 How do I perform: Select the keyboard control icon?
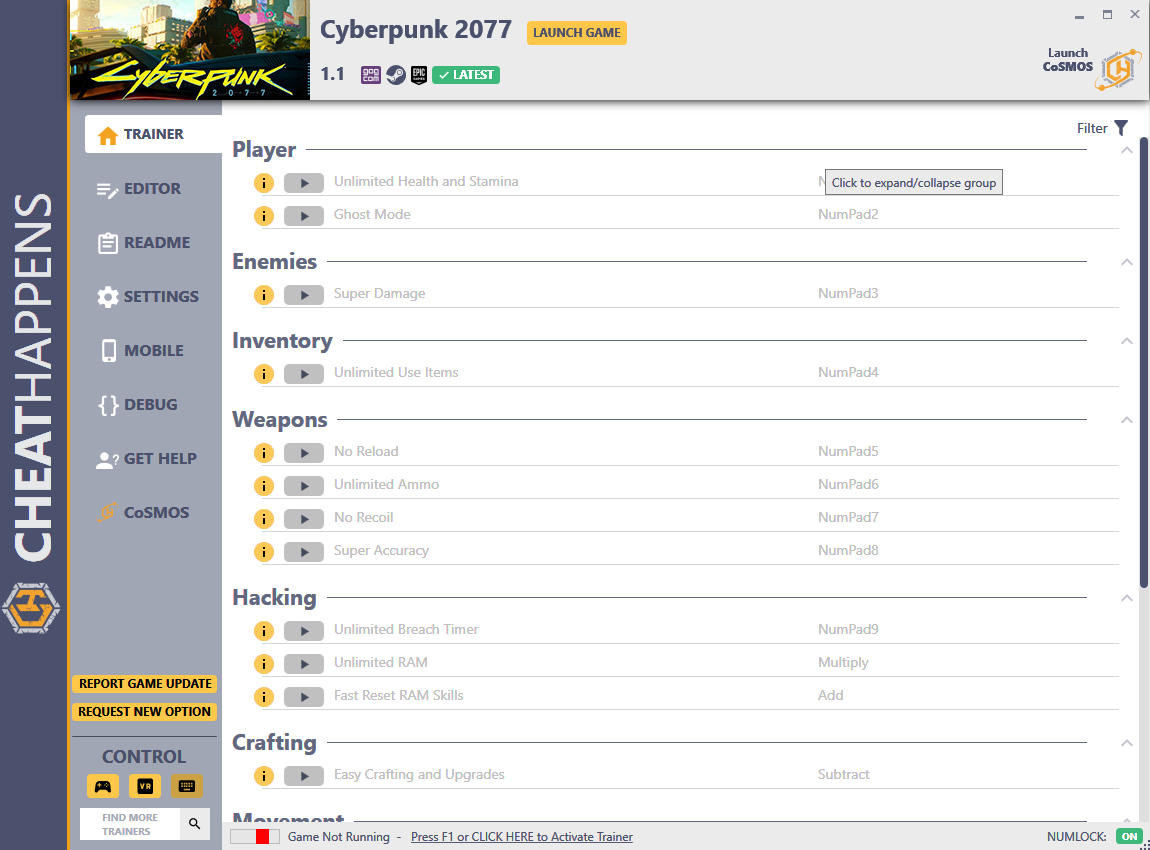(187, 786)
